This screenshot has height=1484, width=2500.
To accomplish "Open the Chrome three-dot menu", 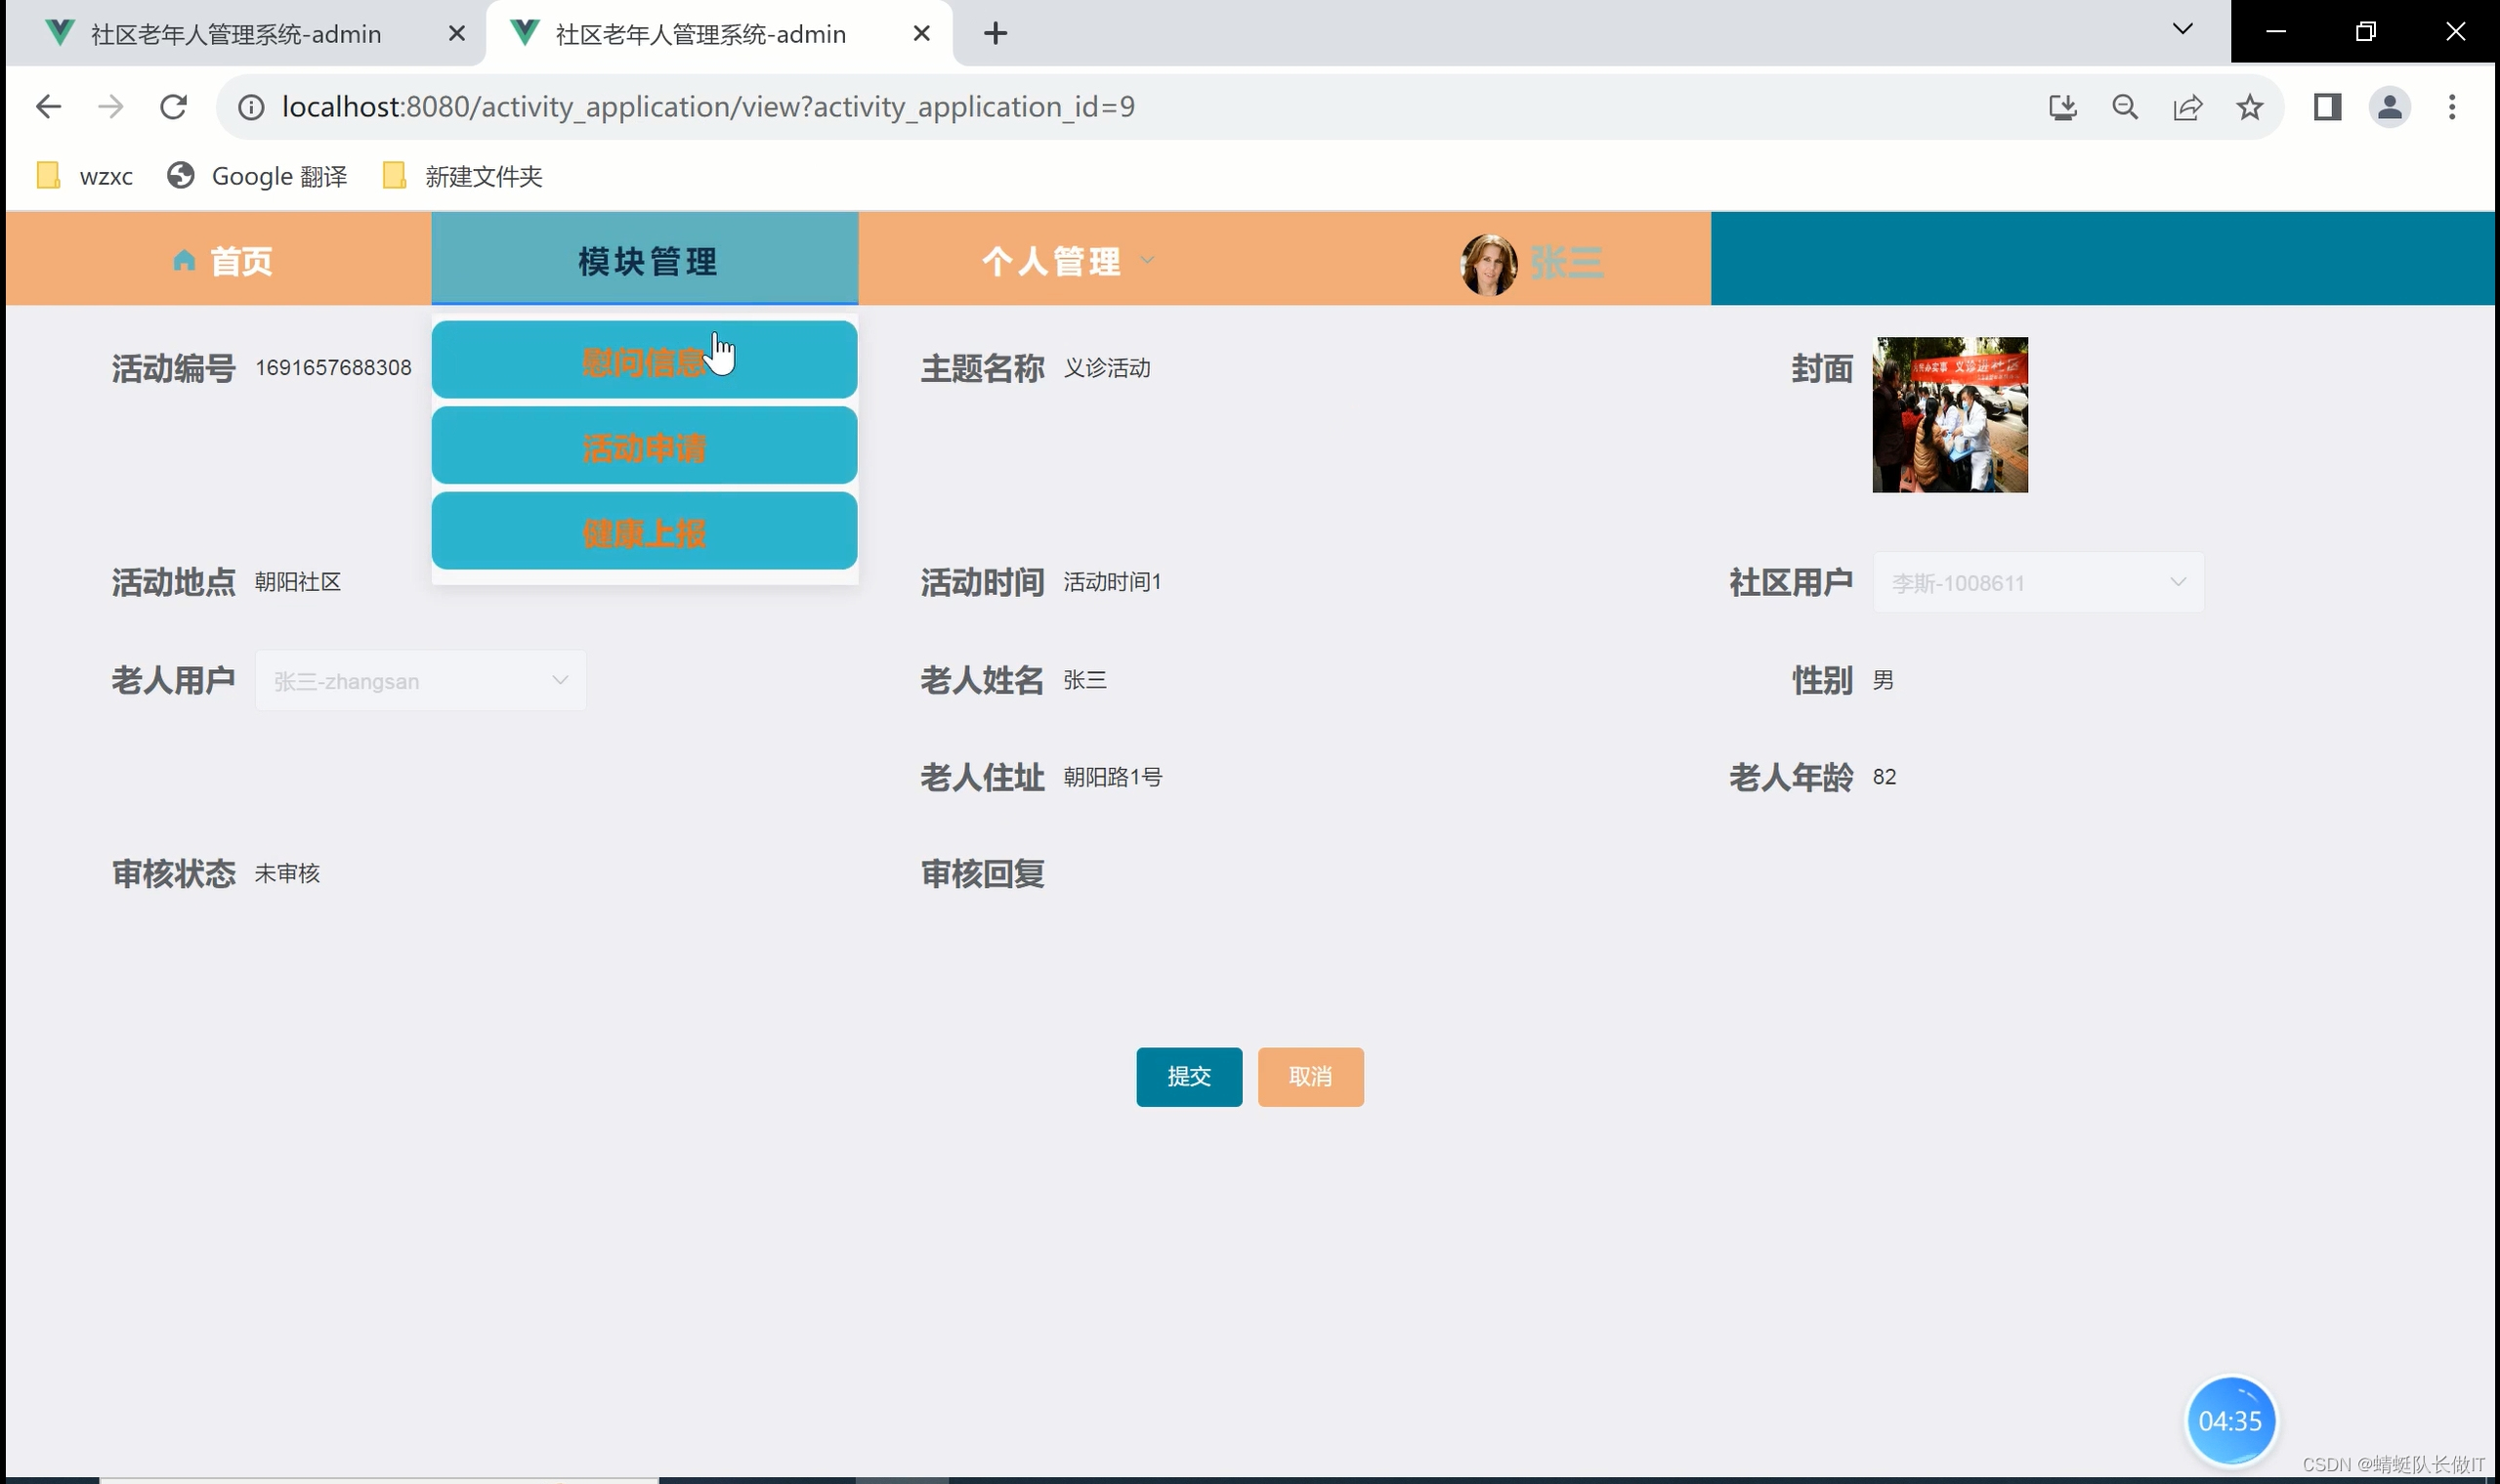I will coord(2452,107).
